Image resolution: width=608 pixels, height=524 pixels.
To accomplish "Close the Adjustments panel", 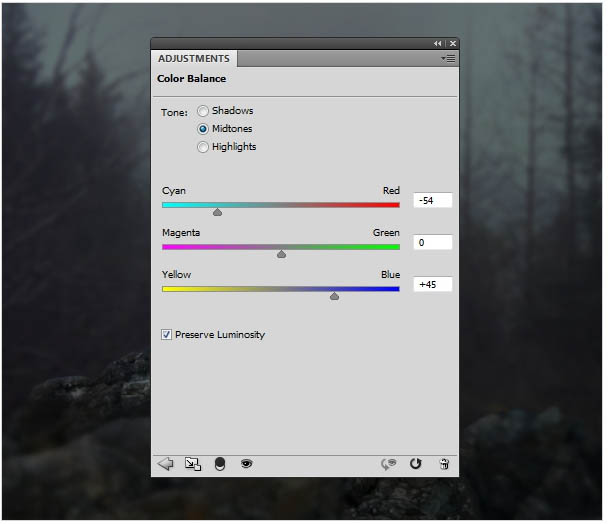I will [453, 43].
